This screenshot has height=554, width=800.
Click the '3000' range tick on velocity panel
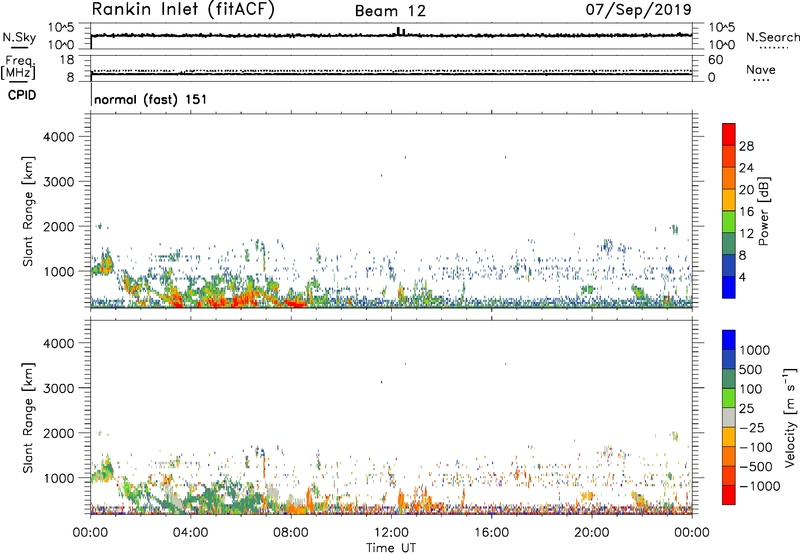tap(58, 388)
